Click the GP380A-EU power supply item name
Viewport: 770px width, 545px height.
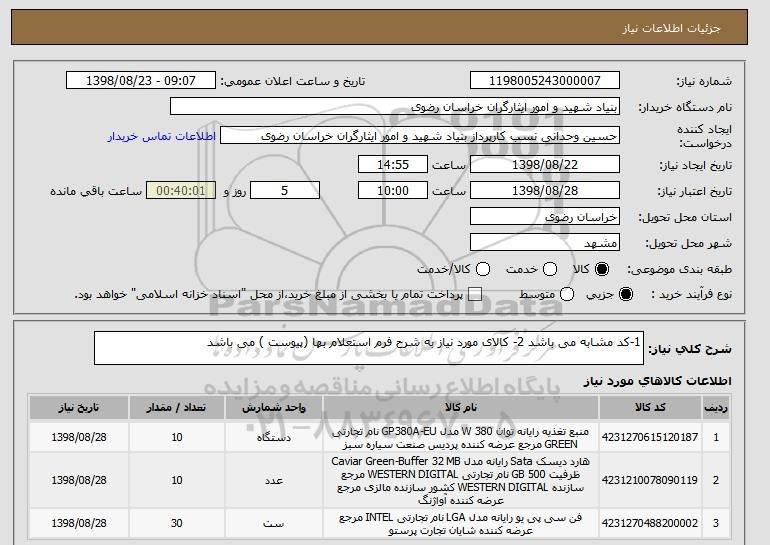tap(461, 437)
